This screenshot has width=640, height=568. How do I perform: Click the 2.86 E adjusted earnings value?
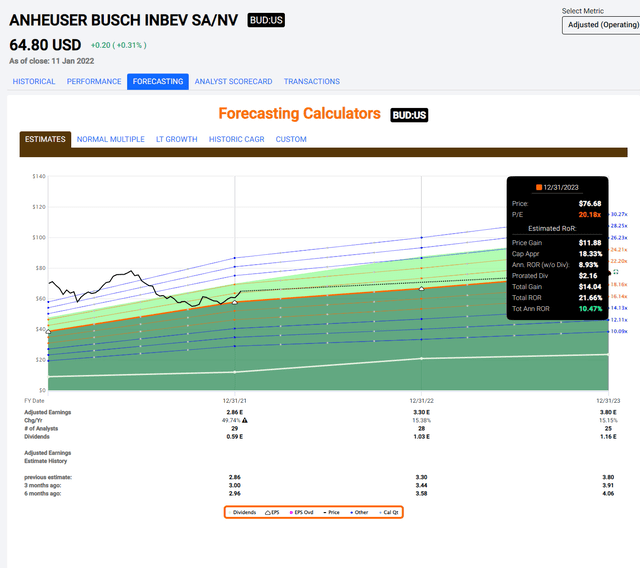click(x=235, y=412)
